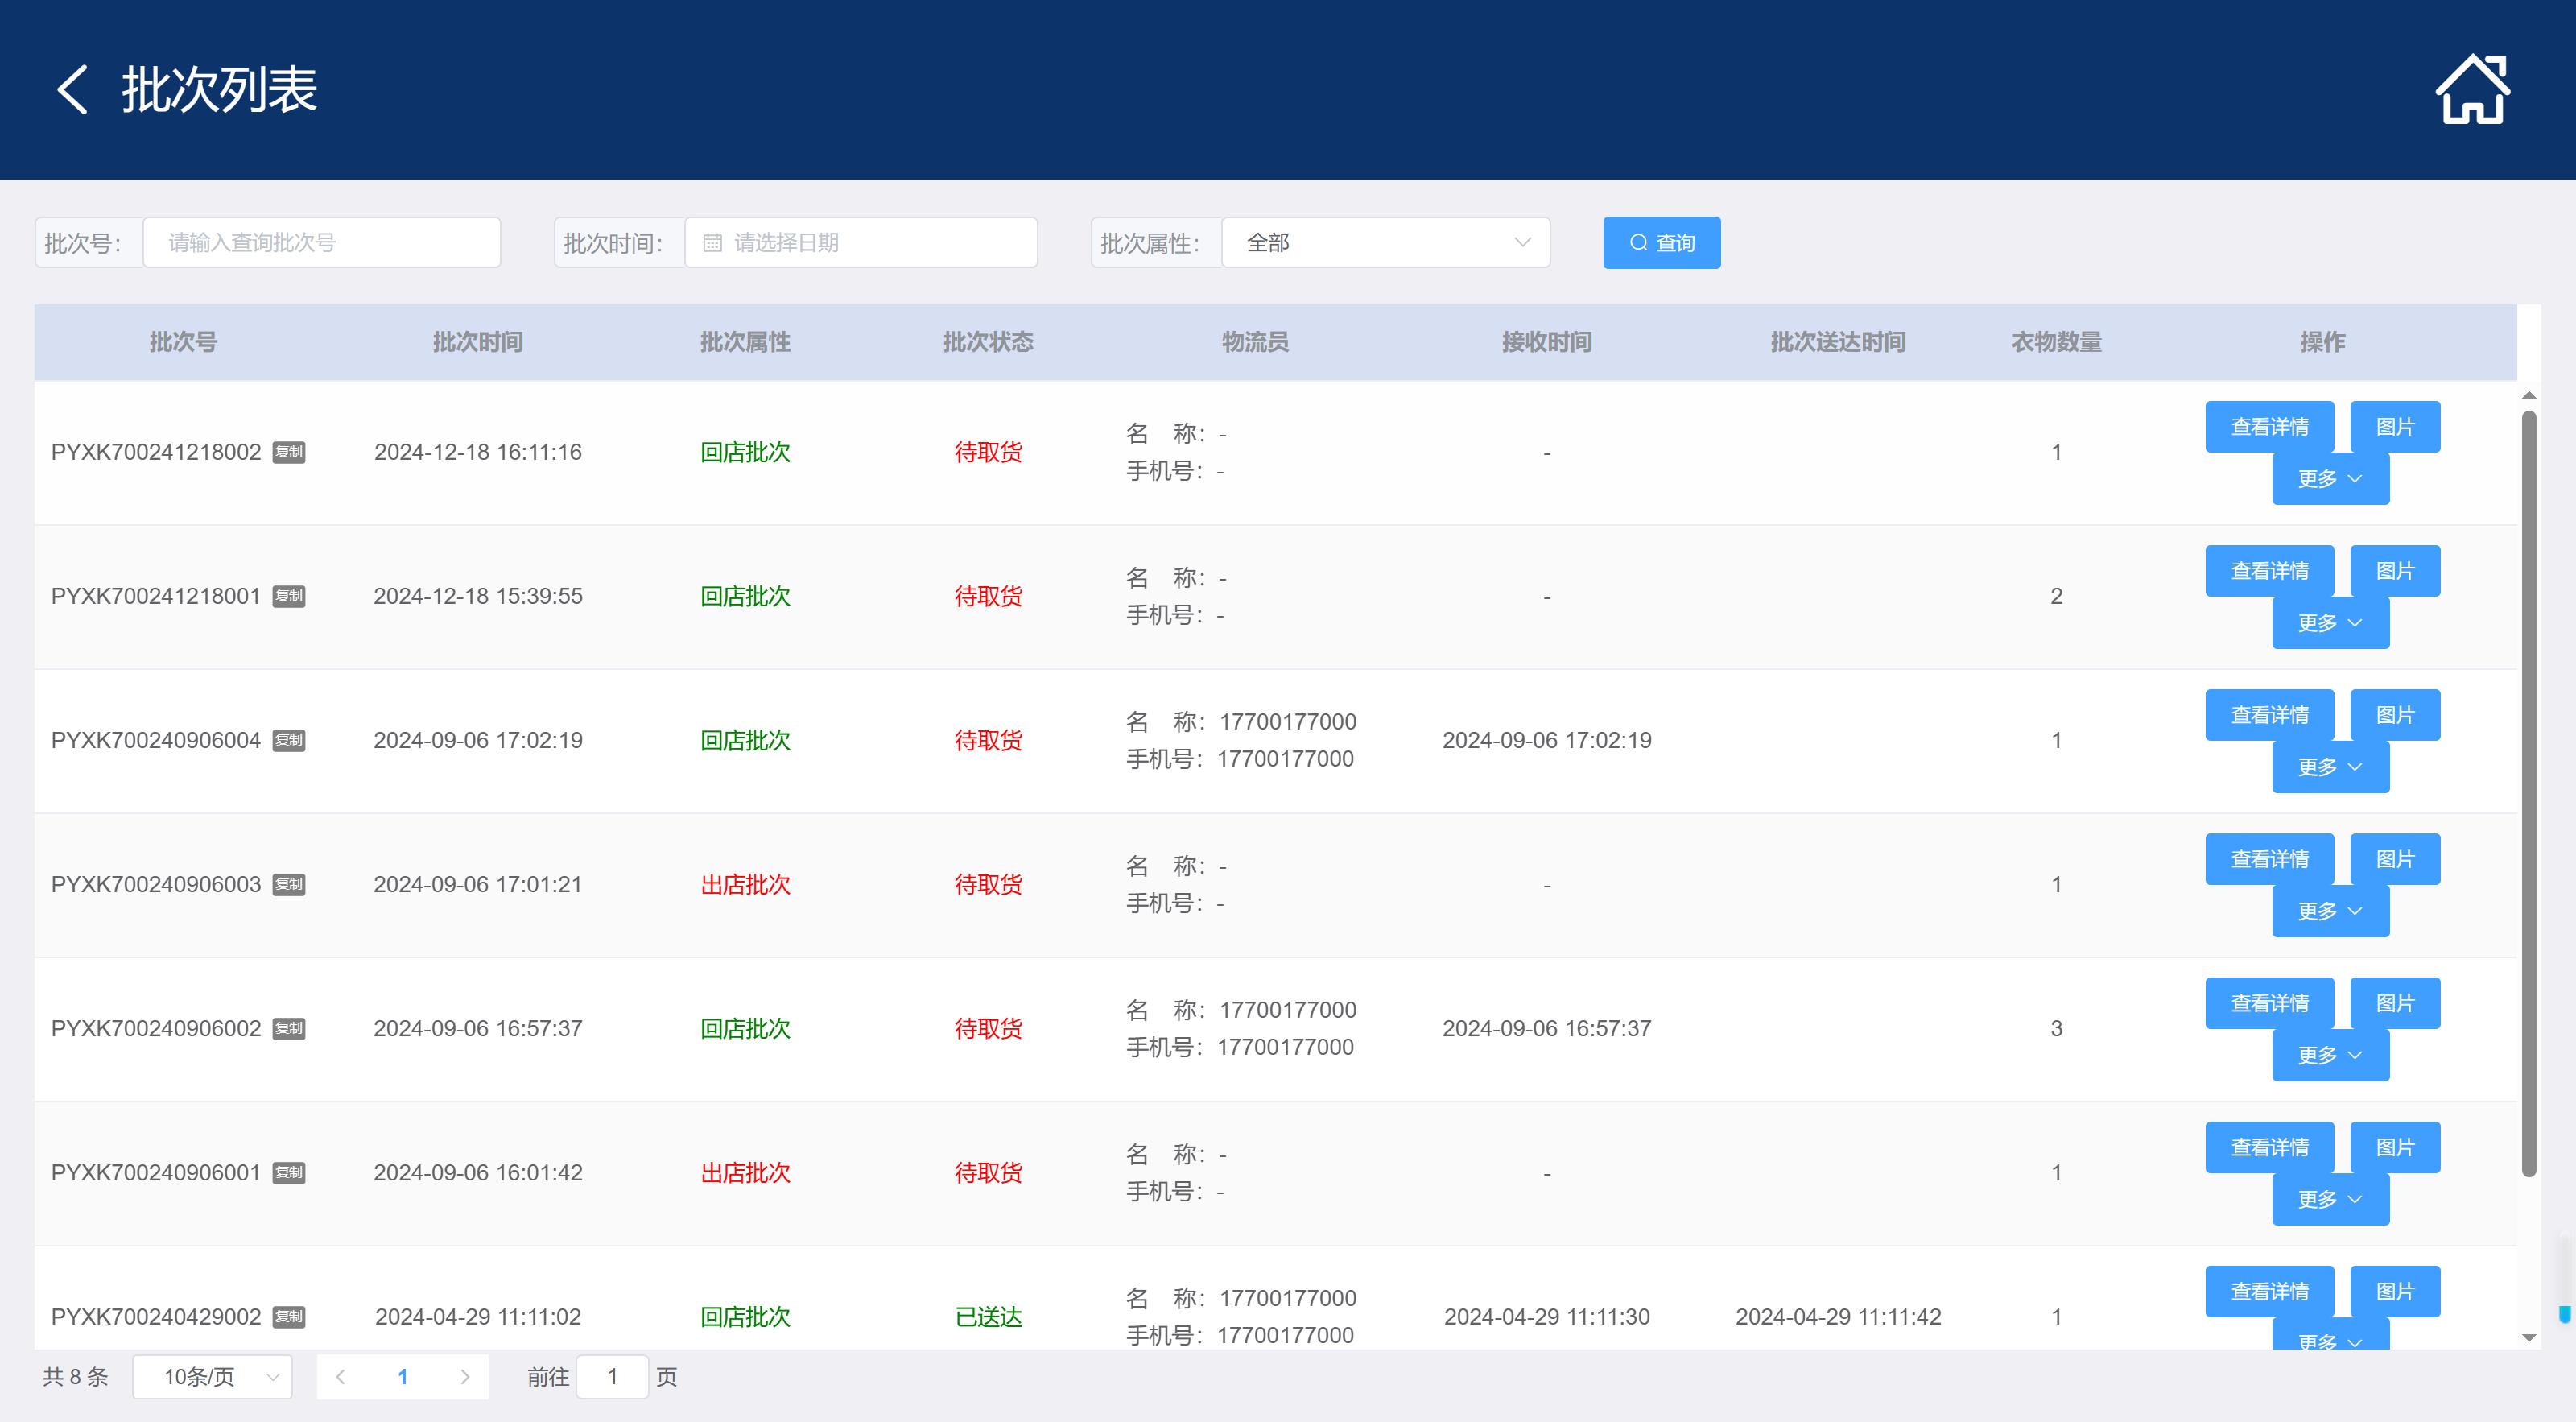The width and height of the screenshot is (2576, 1422).
Task: Copy batch number PYXK700240906003
Action: pyautogui.click(x=289, y=884)
